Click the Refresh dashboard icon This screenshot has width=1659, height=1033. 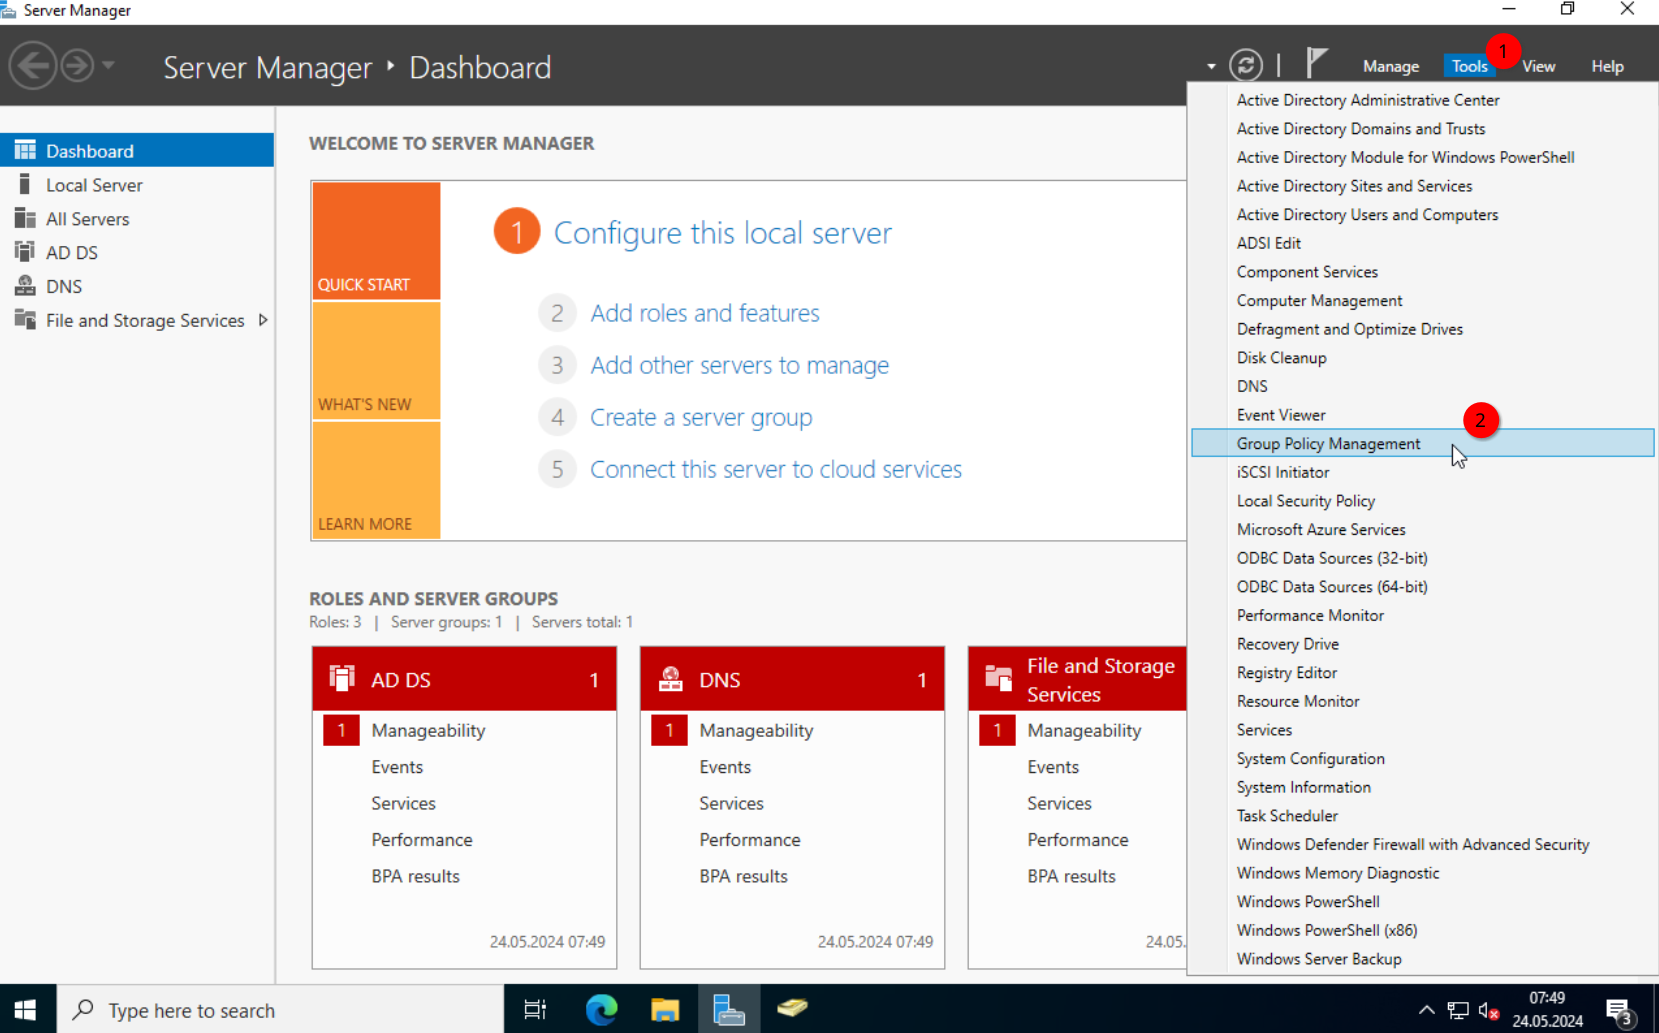pos(1245,66)
